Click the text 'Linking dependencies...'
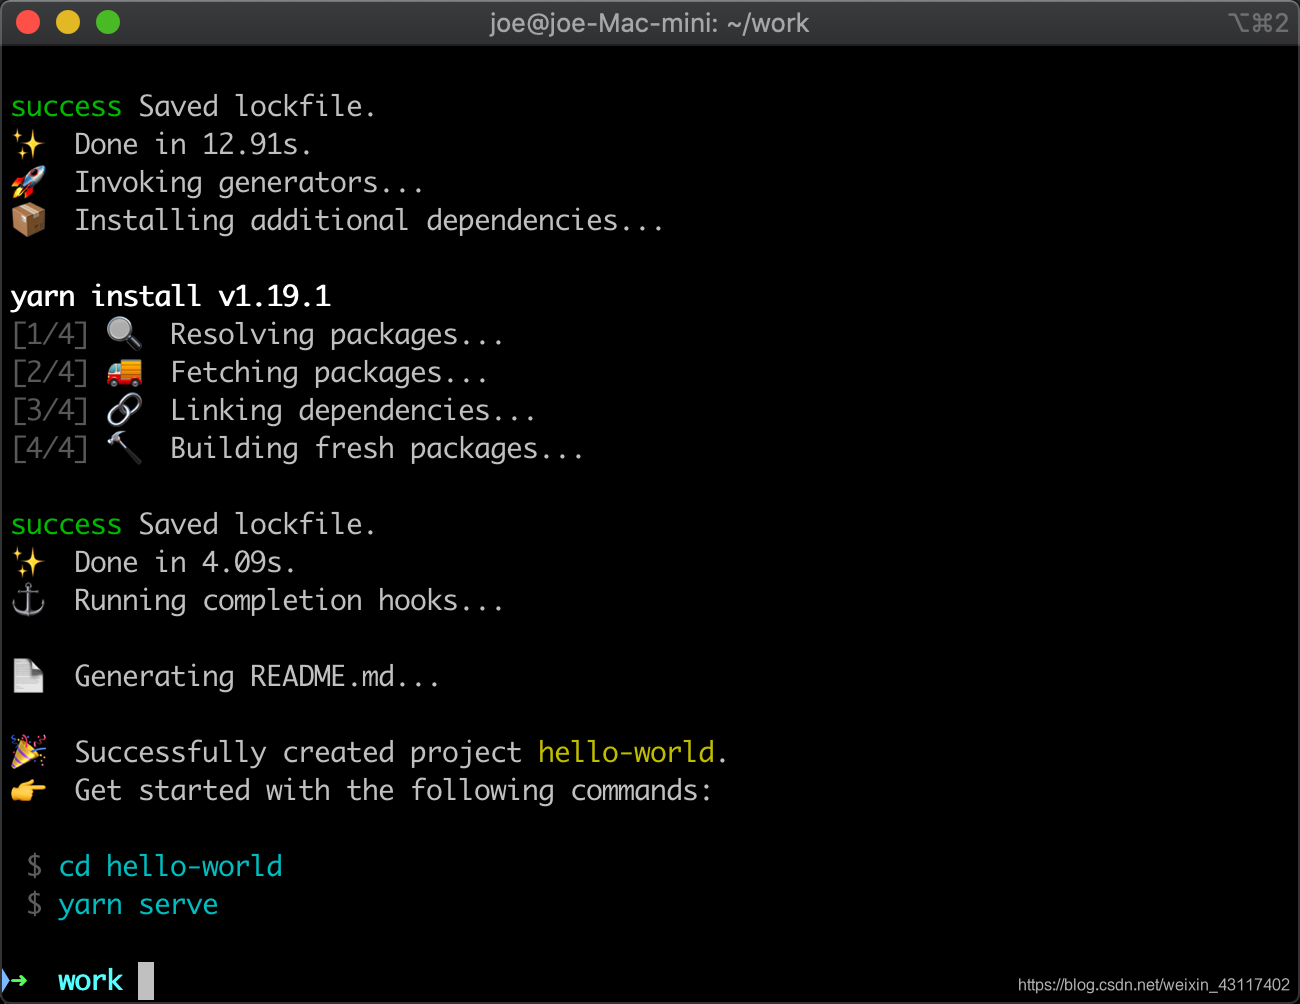This screenshot has width=1300, height=1004. (x=353, y=410)
